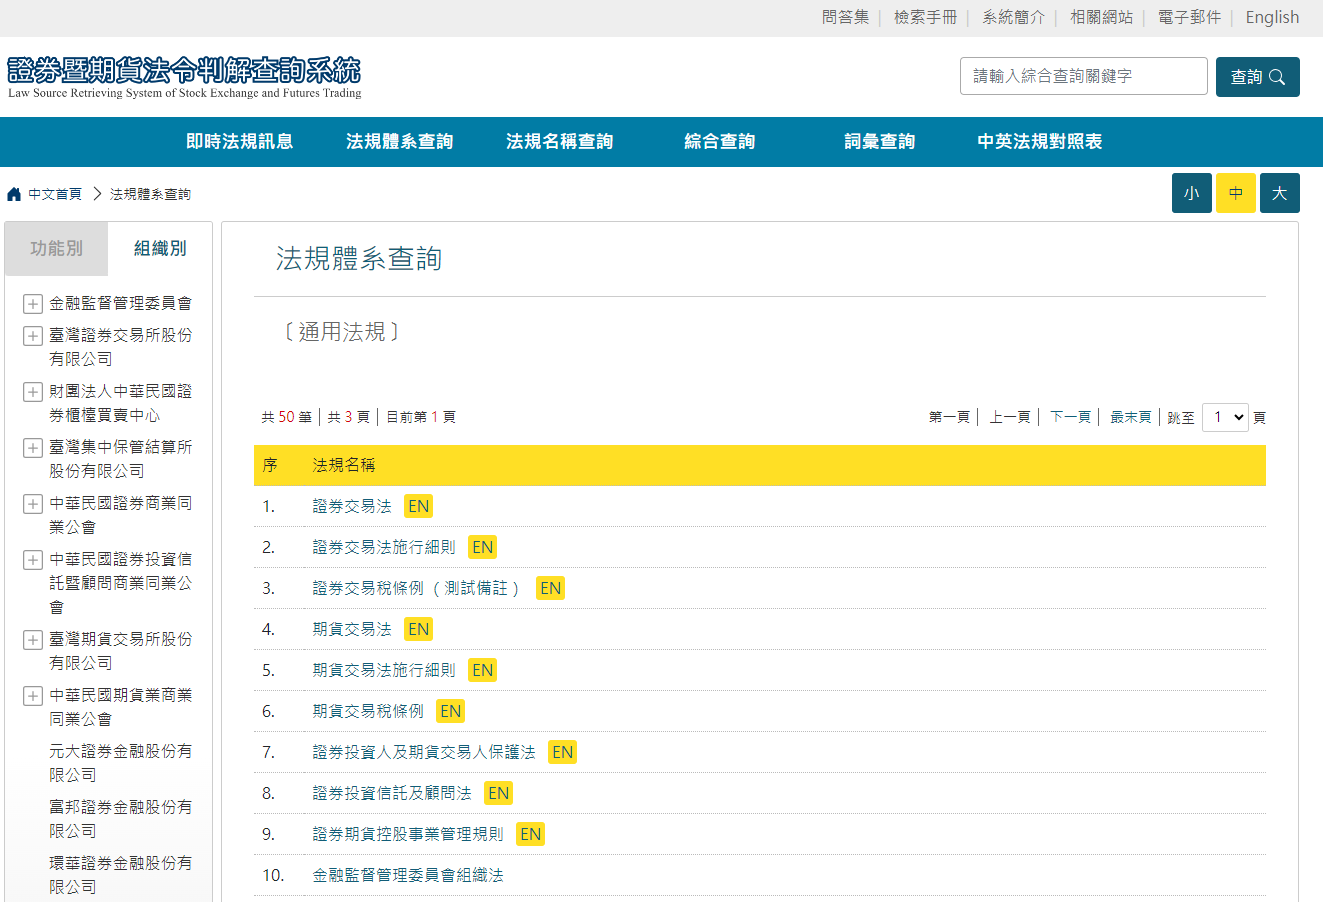Open 證券交易法 law link
Image resolution: width=1323 pixels, height=902 pixels.
point(352,506)
